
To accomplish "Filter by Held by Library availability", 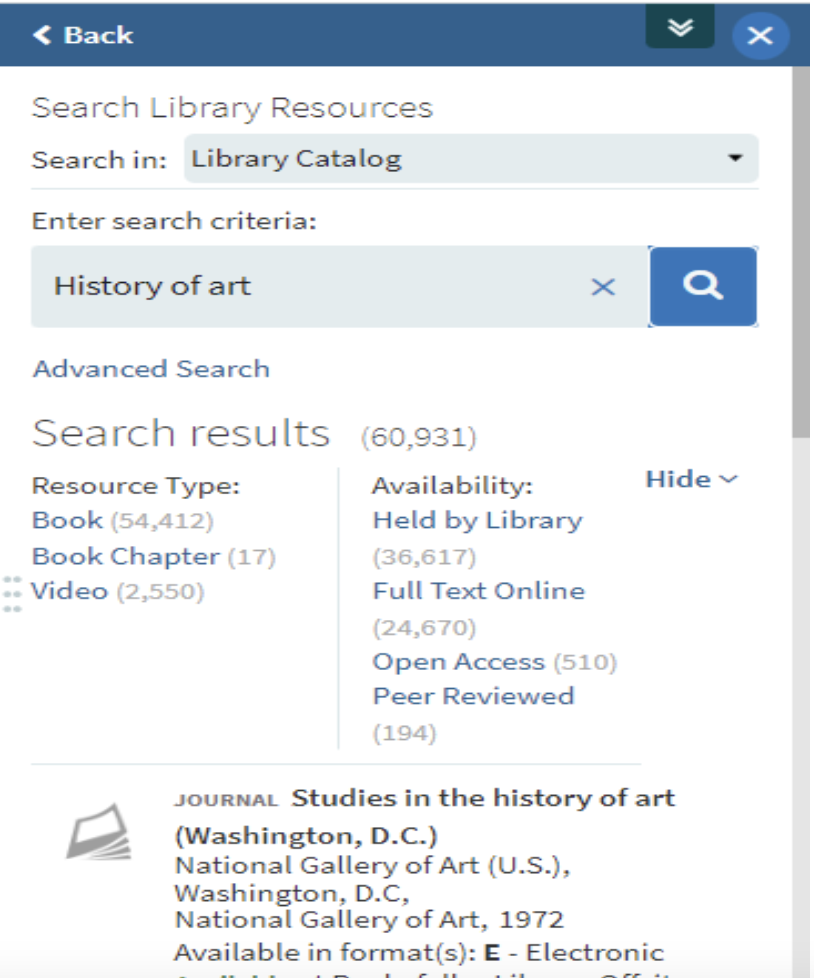I will 477,520.
